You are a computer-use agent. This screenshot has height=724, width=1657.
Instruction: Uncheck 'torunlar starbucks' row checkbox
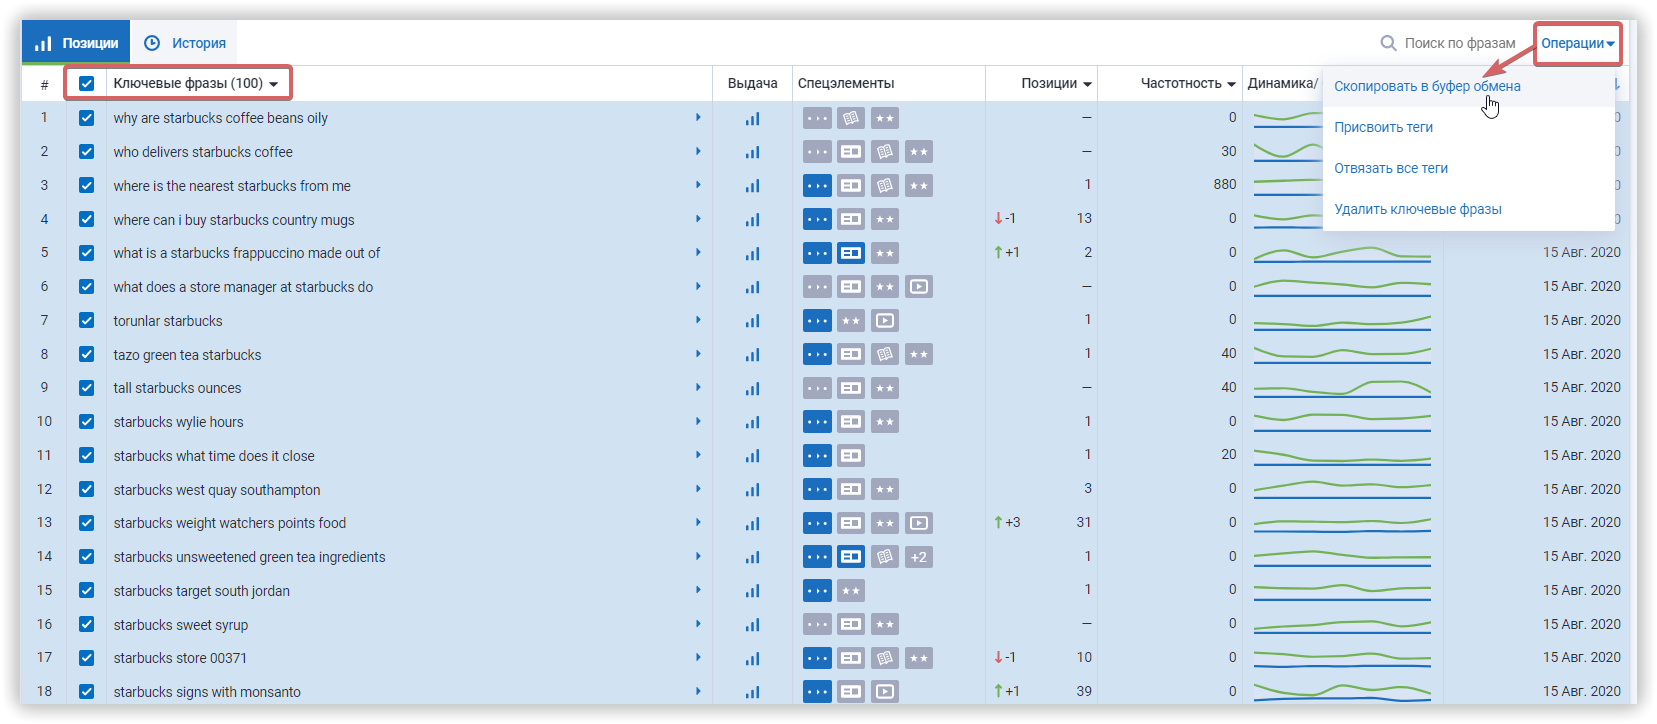tap(87, 321)
